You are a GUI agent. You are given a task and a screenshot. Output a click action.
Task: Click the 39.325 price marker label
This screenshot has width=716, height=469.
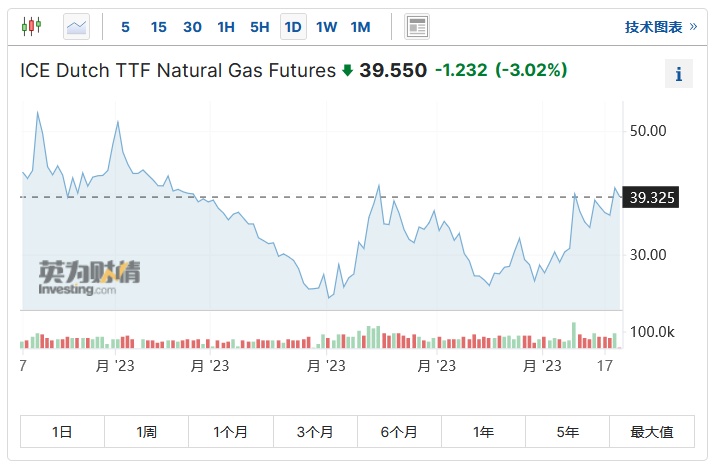click(x=652, y=198)
